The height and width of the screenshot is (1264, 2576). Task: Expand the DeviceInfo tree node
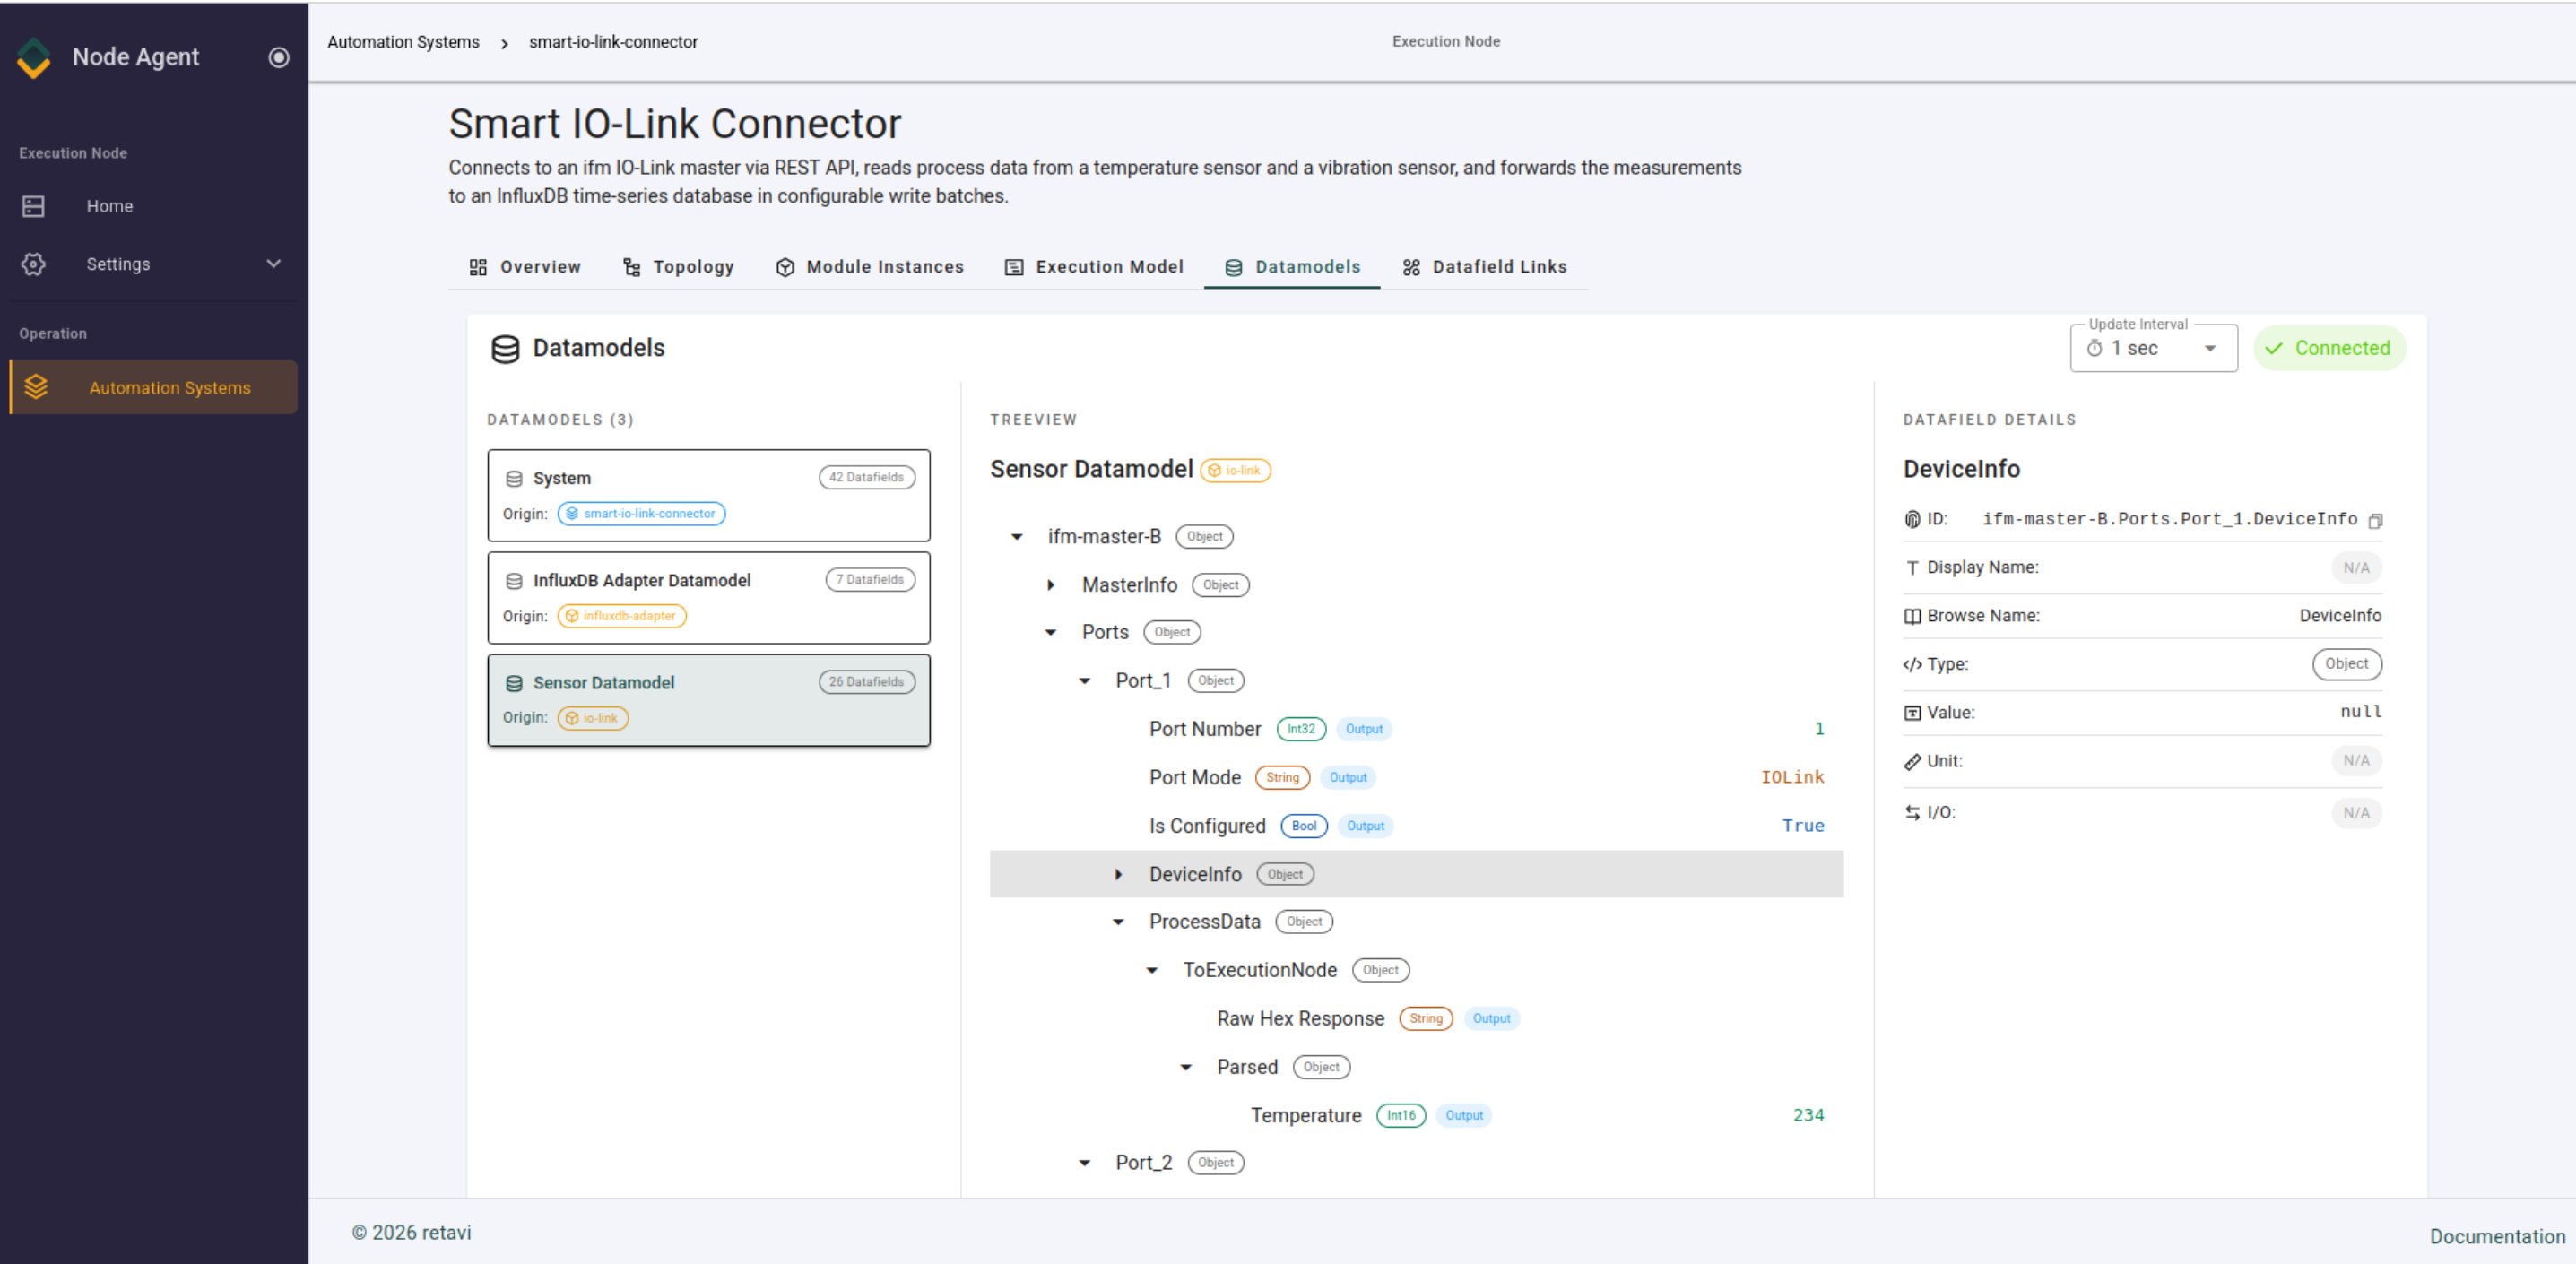tap(1118, 875)
